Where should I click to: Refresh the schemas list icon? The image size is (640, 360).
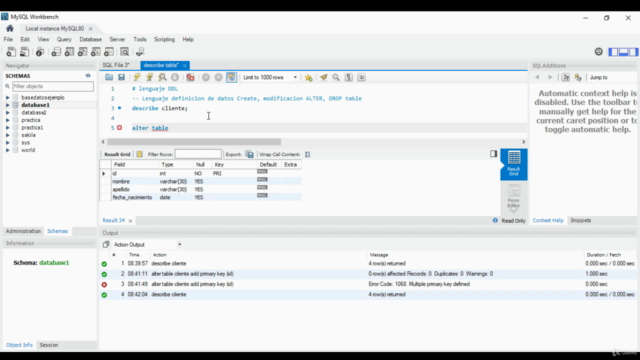click(x=88, y=76)
